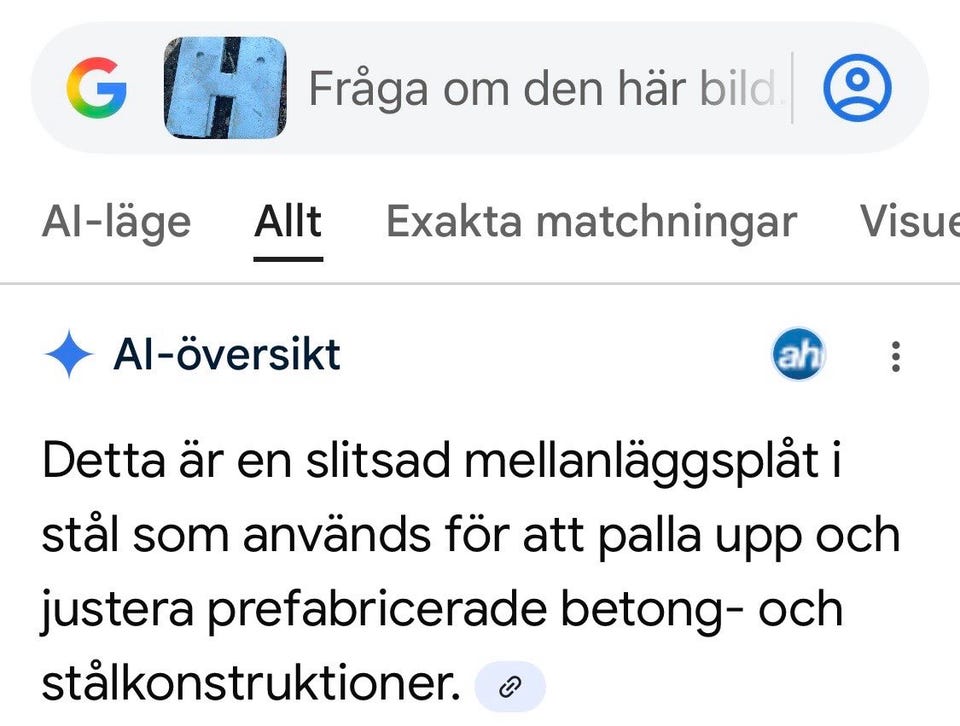Switch to the AI-läge tab
The image size is (960, 726).
116,222
